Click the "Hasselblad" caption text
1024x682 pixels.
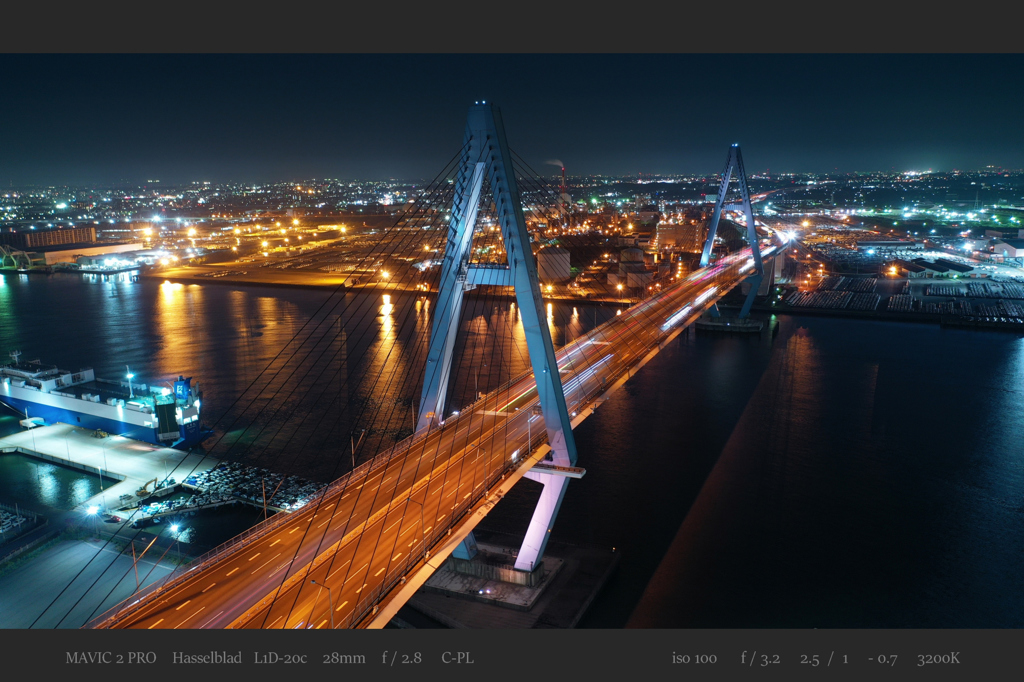[207, 658]
